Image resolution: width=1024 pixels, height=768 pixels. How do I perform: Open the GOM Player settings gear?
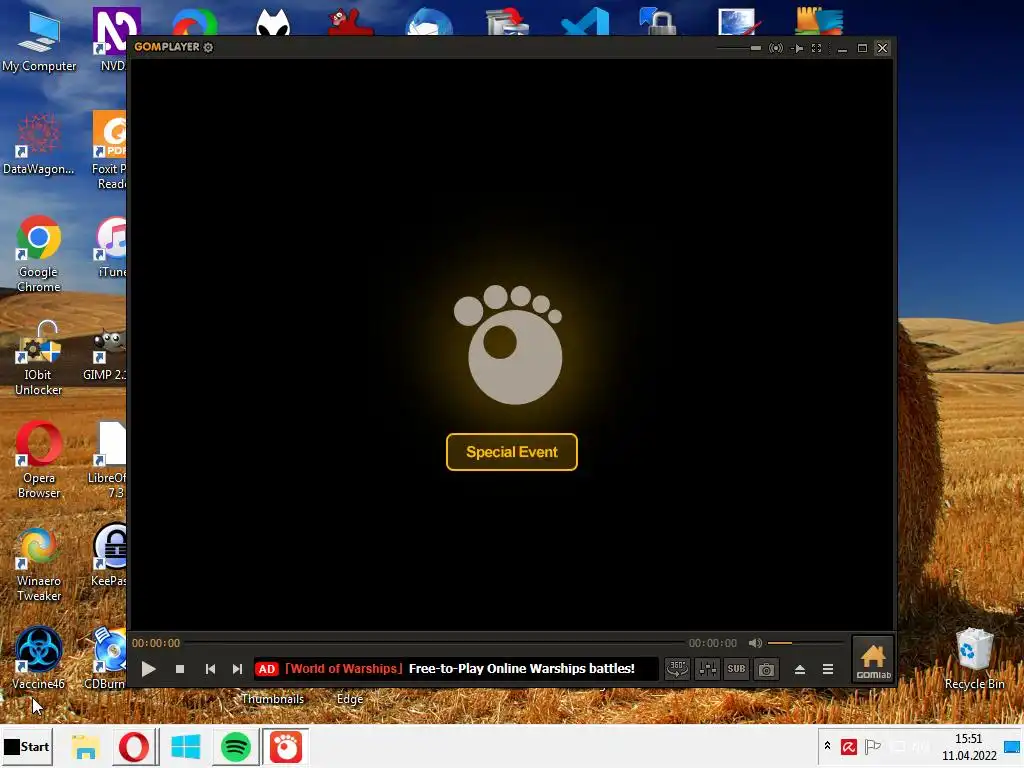coord(208,47)
